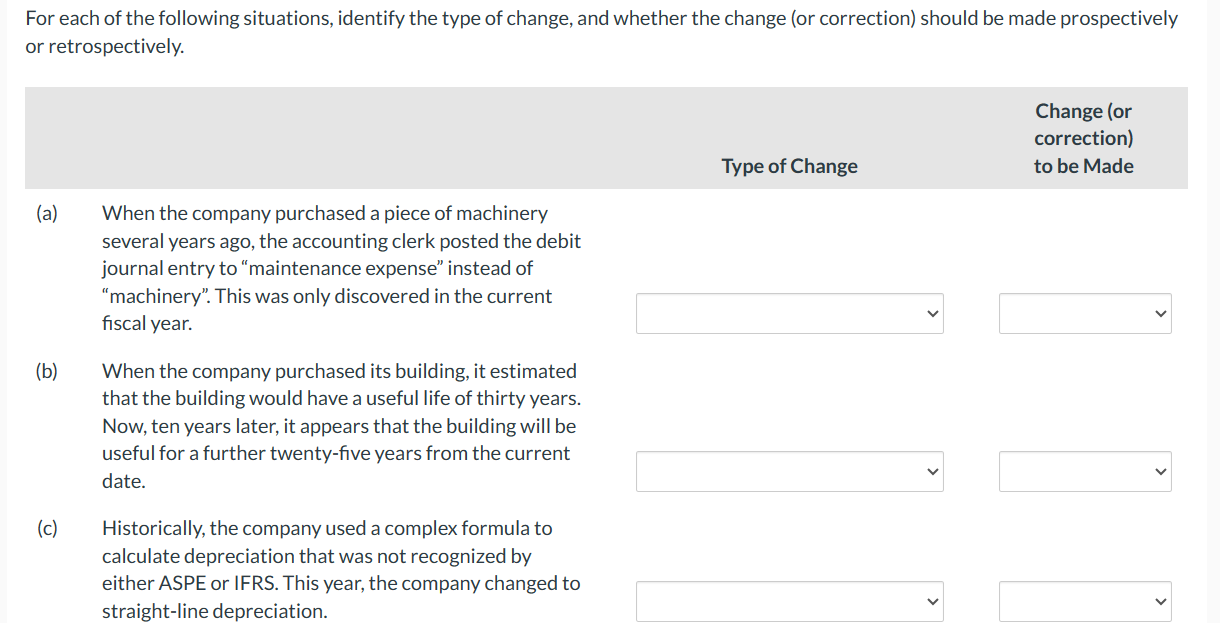Open the Type of Change dropdown for situation (a)

tap(789, 313)
